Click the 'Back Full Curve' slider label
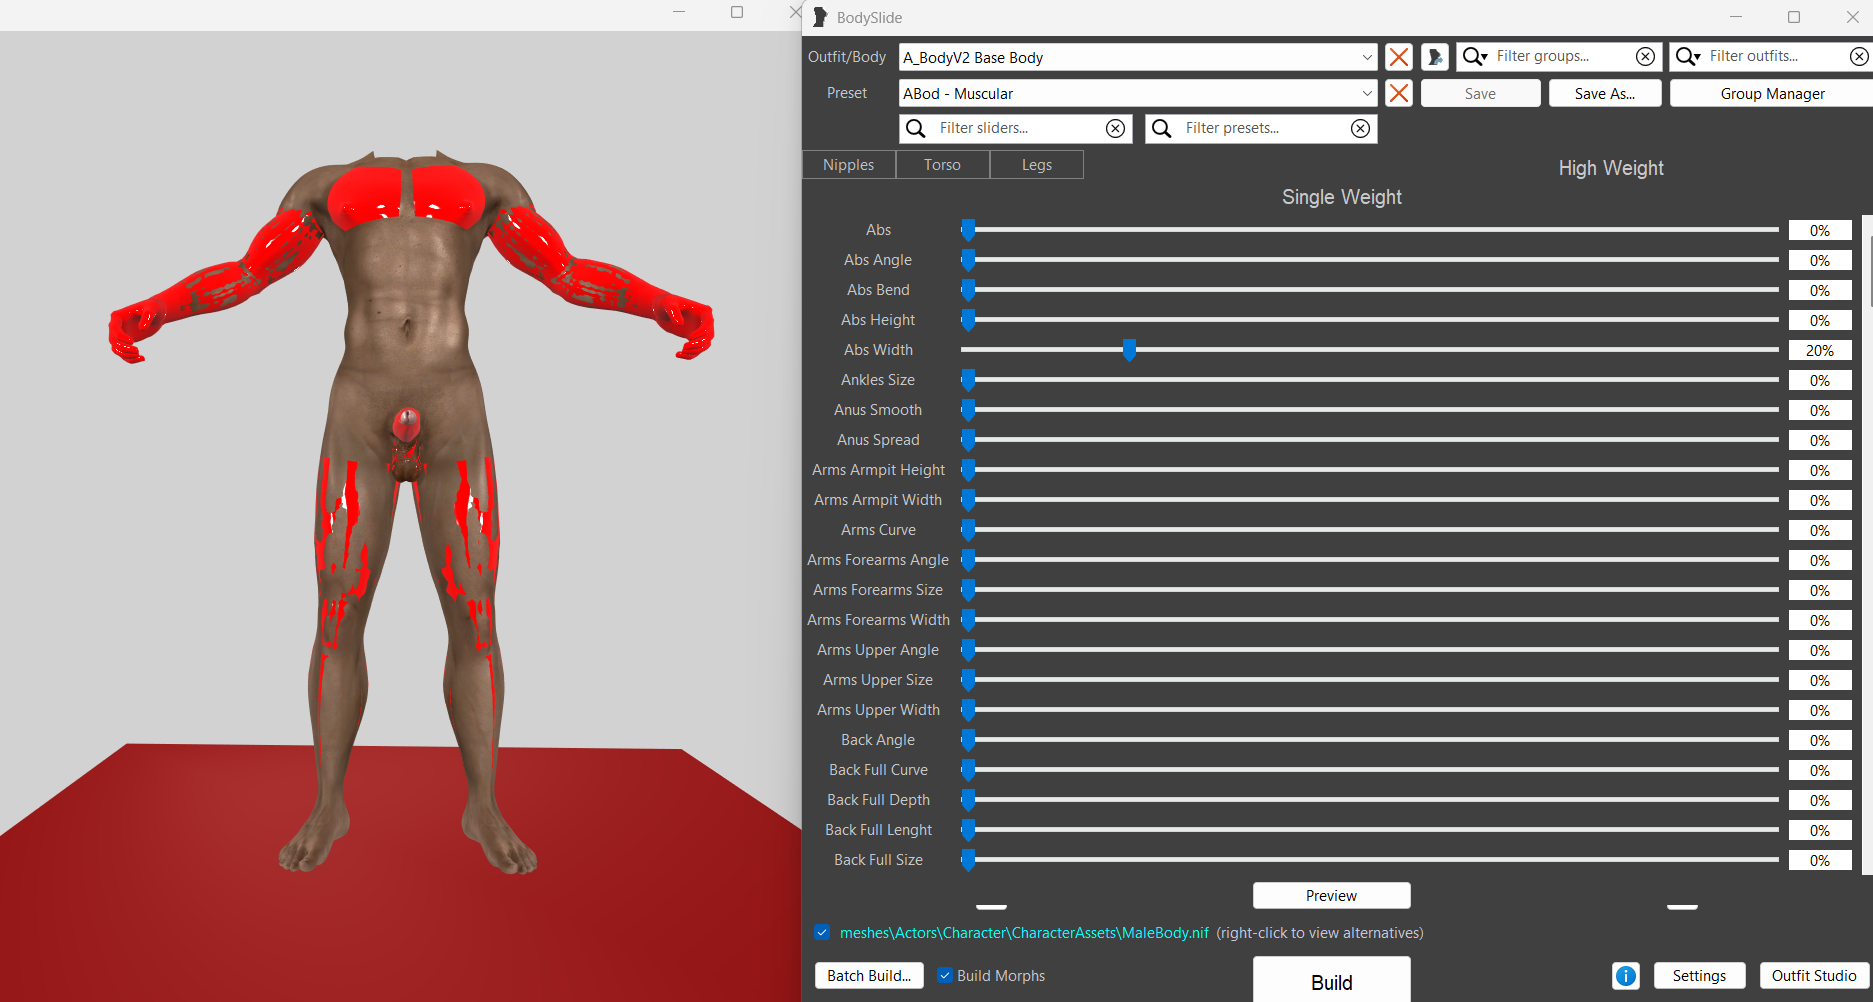1873x1002 pixels. click(x=878, y=770)
